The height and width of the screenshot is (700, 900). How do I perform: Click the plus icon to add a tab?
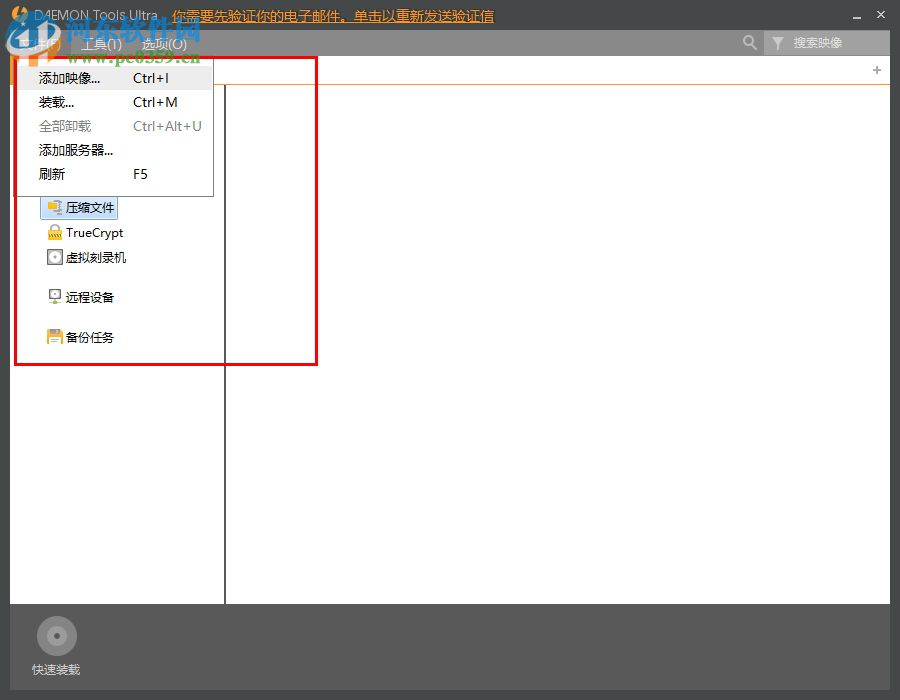876,70
